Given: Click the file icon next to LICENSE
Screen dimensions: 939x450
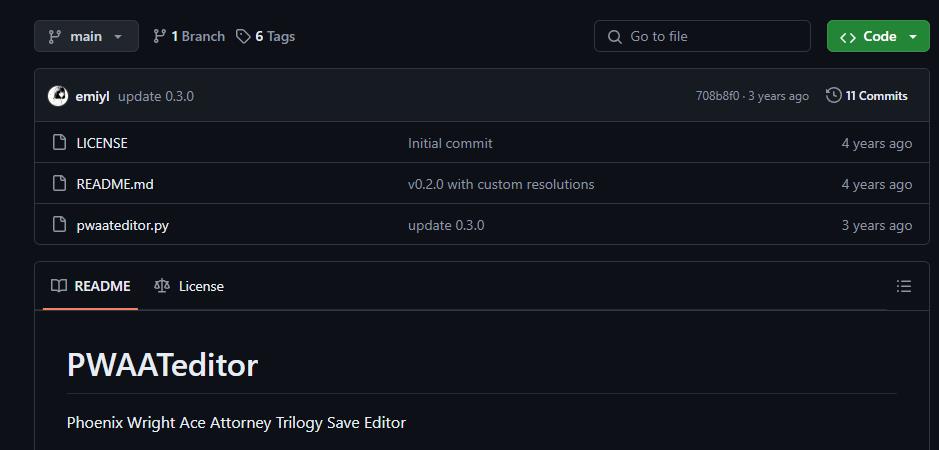Looking at the screenshot, I should pyautogui.click(x=59, y=143).
